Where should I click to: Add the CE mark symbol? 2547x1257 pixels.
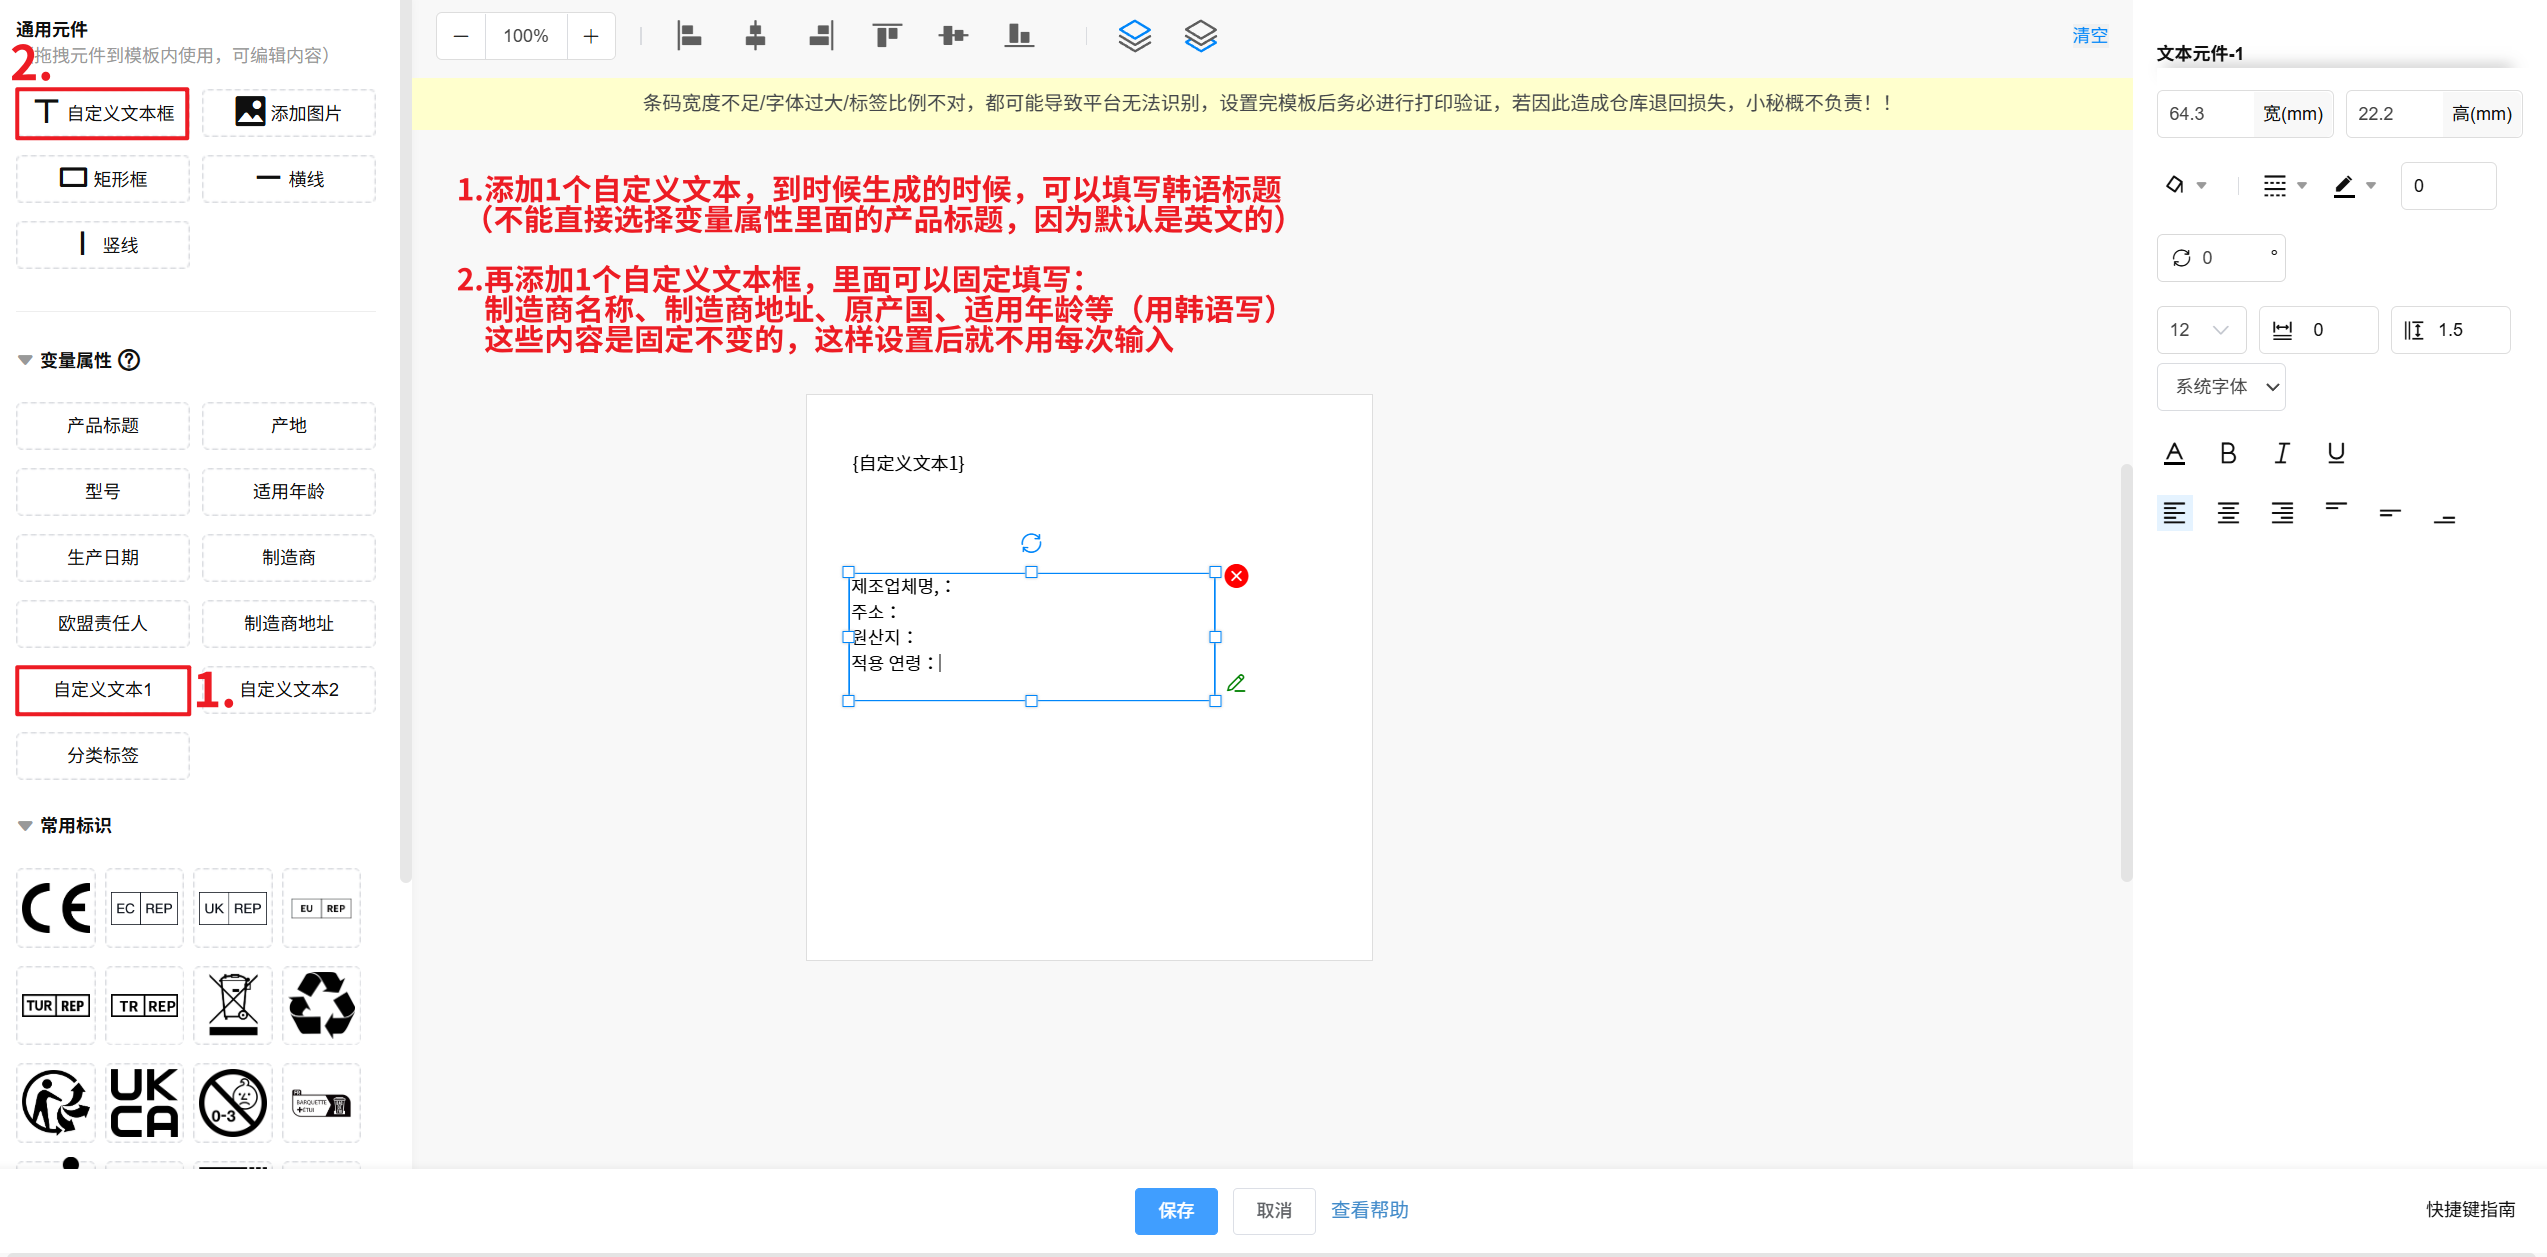pos(56,908)
